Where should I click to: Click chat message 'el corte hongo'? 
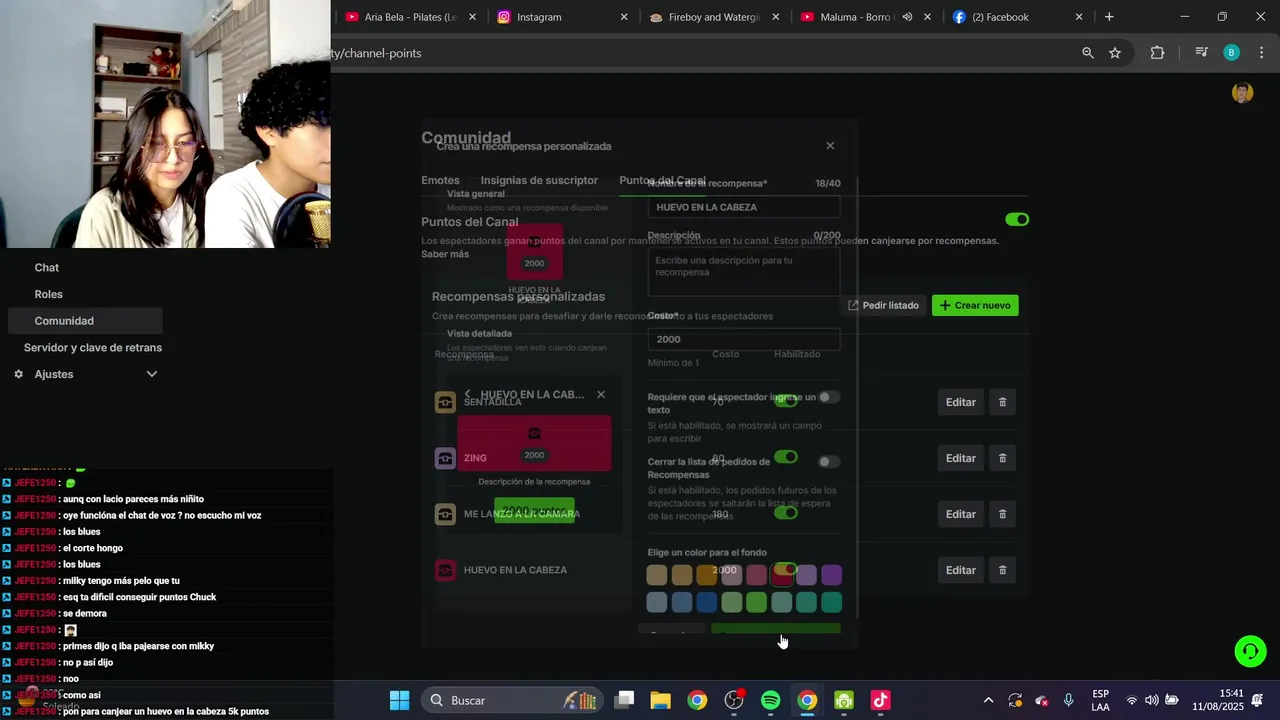93,548
